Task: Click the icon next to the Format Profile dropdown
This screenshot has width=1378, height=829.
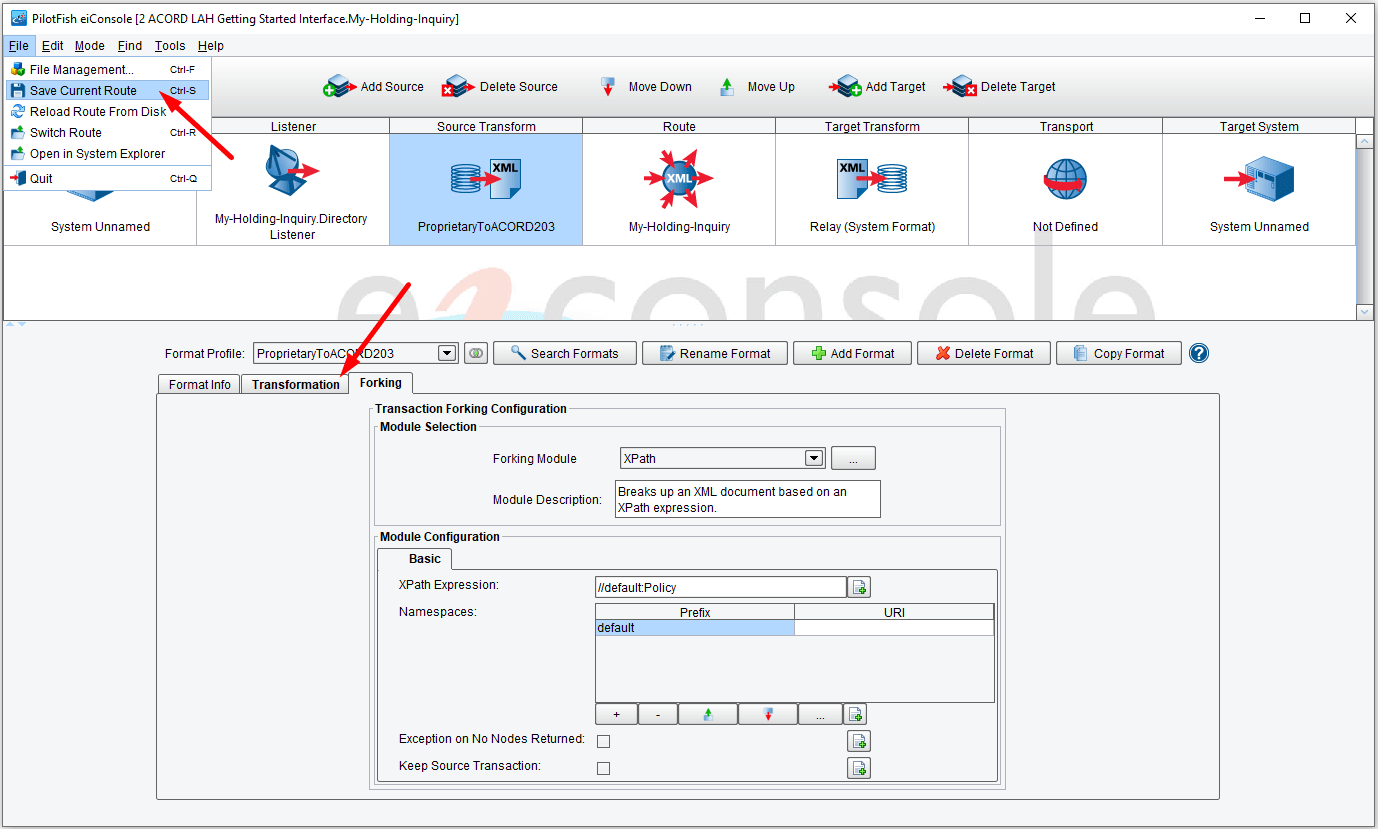Action: pyautogui.click(x=476, y=353)
